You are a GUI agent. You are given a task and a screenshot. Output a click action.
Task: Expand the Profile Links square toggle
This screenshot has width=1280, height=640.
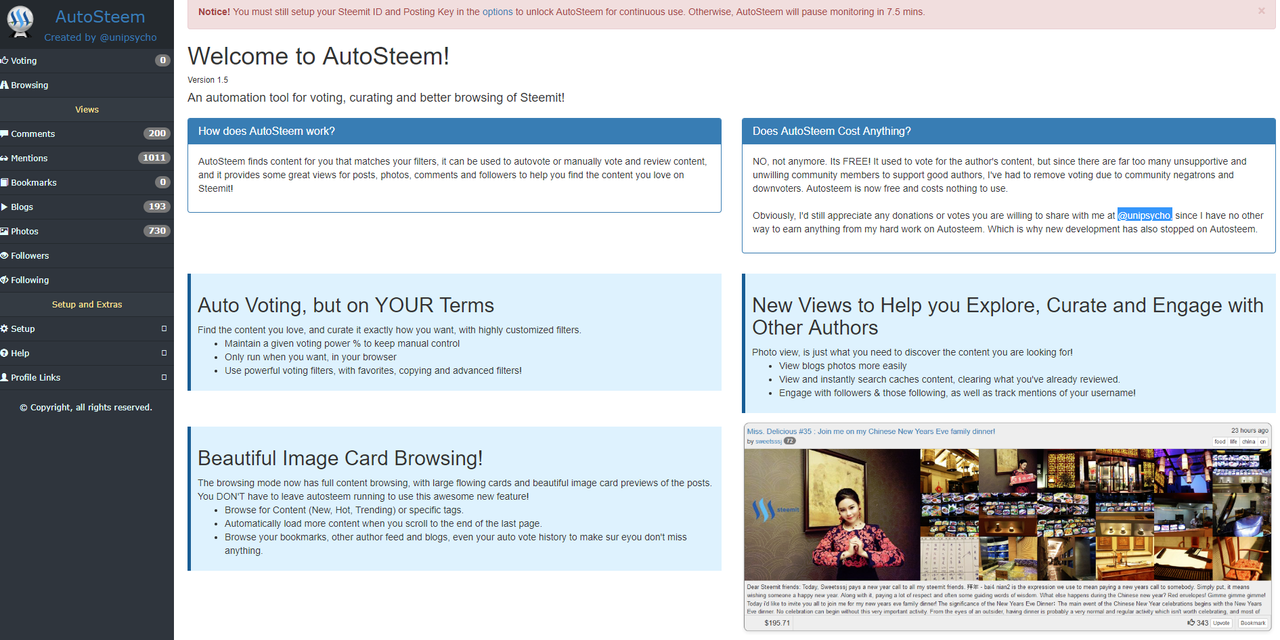(x=164, y=377)
